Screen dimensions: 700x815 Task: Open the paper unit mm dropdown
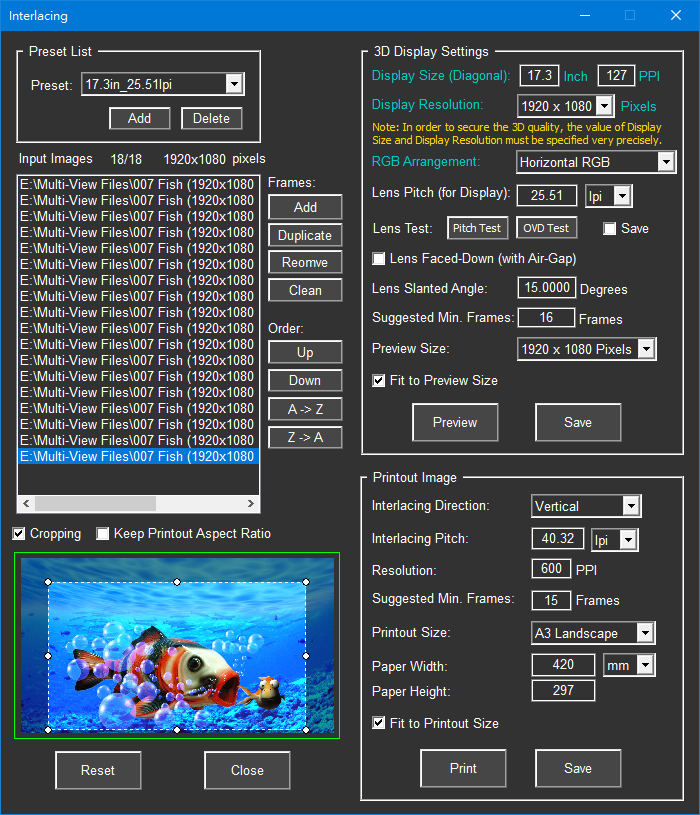pyautogui.click(x=645, y=665)
